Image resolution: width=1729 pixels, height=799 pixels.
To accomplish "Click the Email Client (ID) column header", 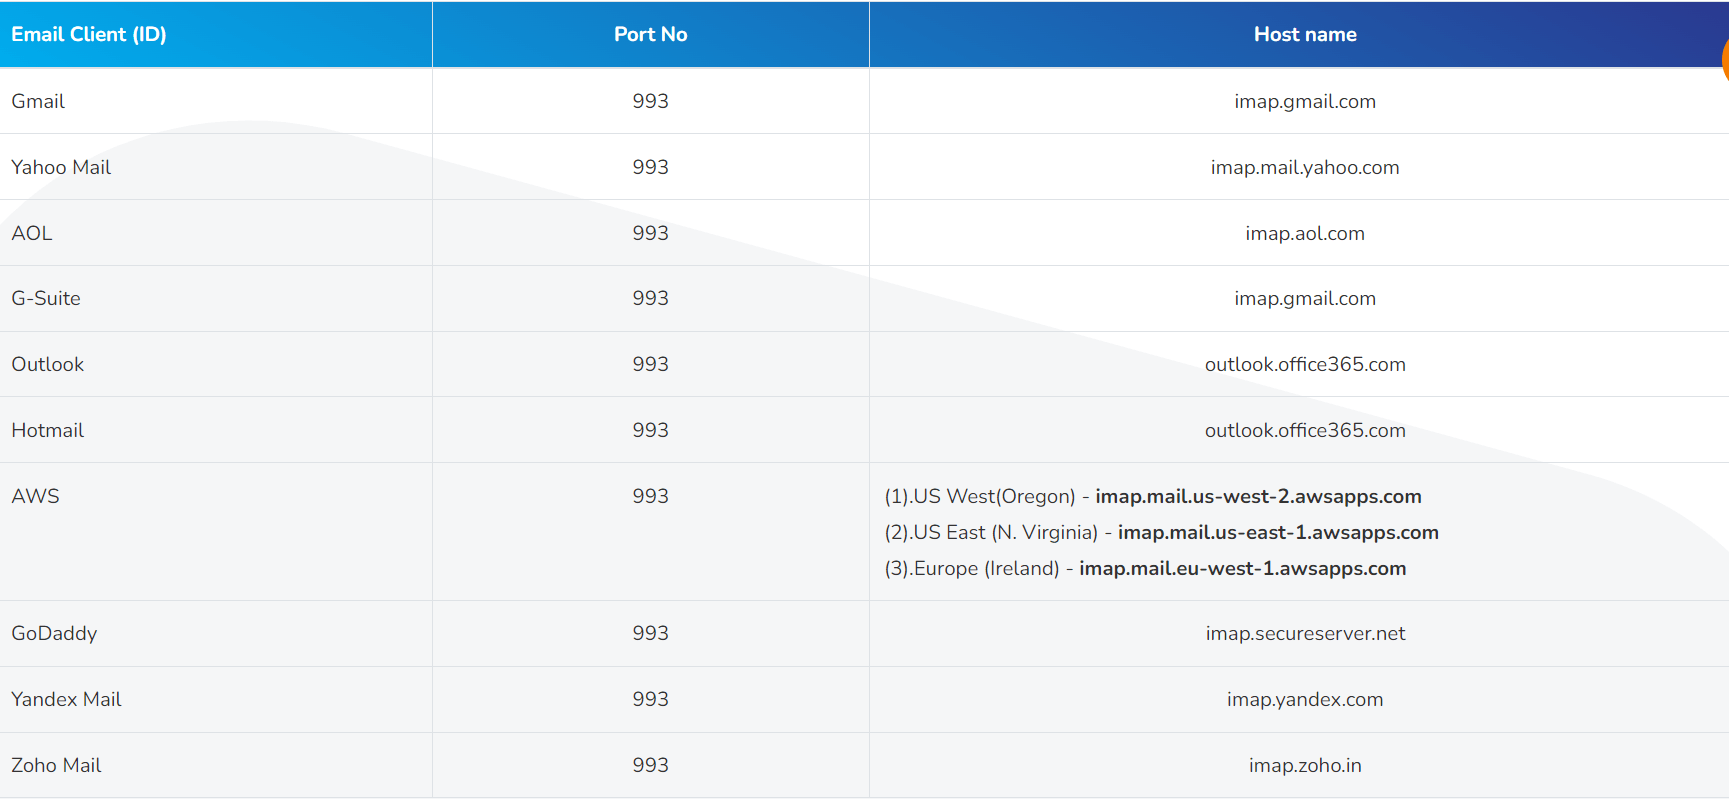I will click(89, 34).
